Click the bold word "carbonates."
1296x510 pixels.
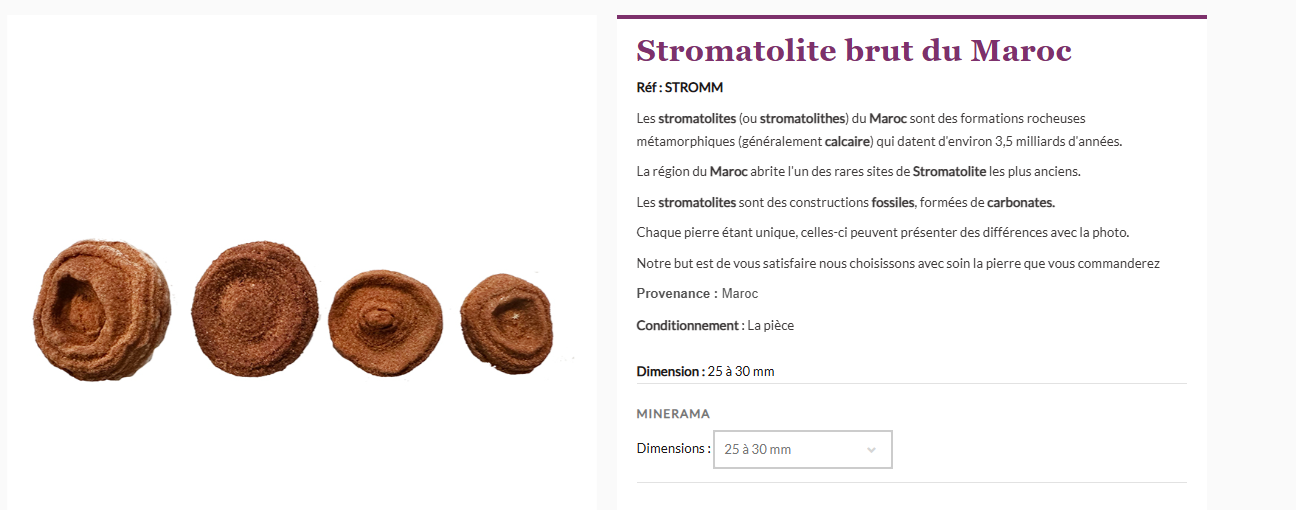[1020, 202]
